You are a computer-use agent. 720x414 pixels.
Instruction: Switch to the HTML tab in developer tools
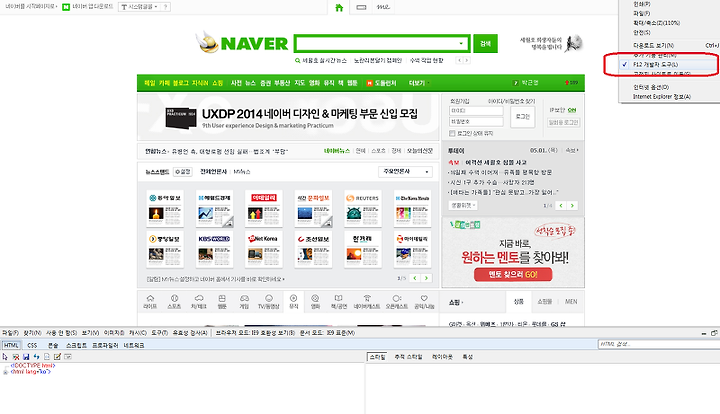(x=11, y=345)
